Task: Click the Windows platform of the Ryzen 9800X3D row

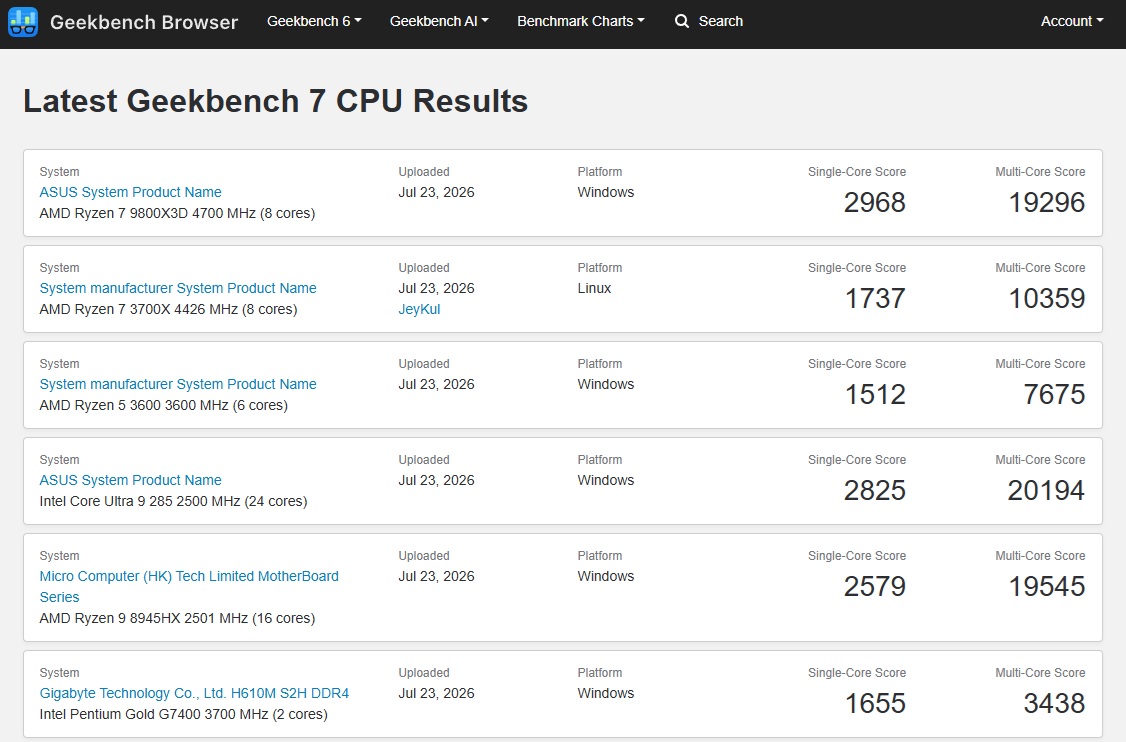Action: (605, 192)
